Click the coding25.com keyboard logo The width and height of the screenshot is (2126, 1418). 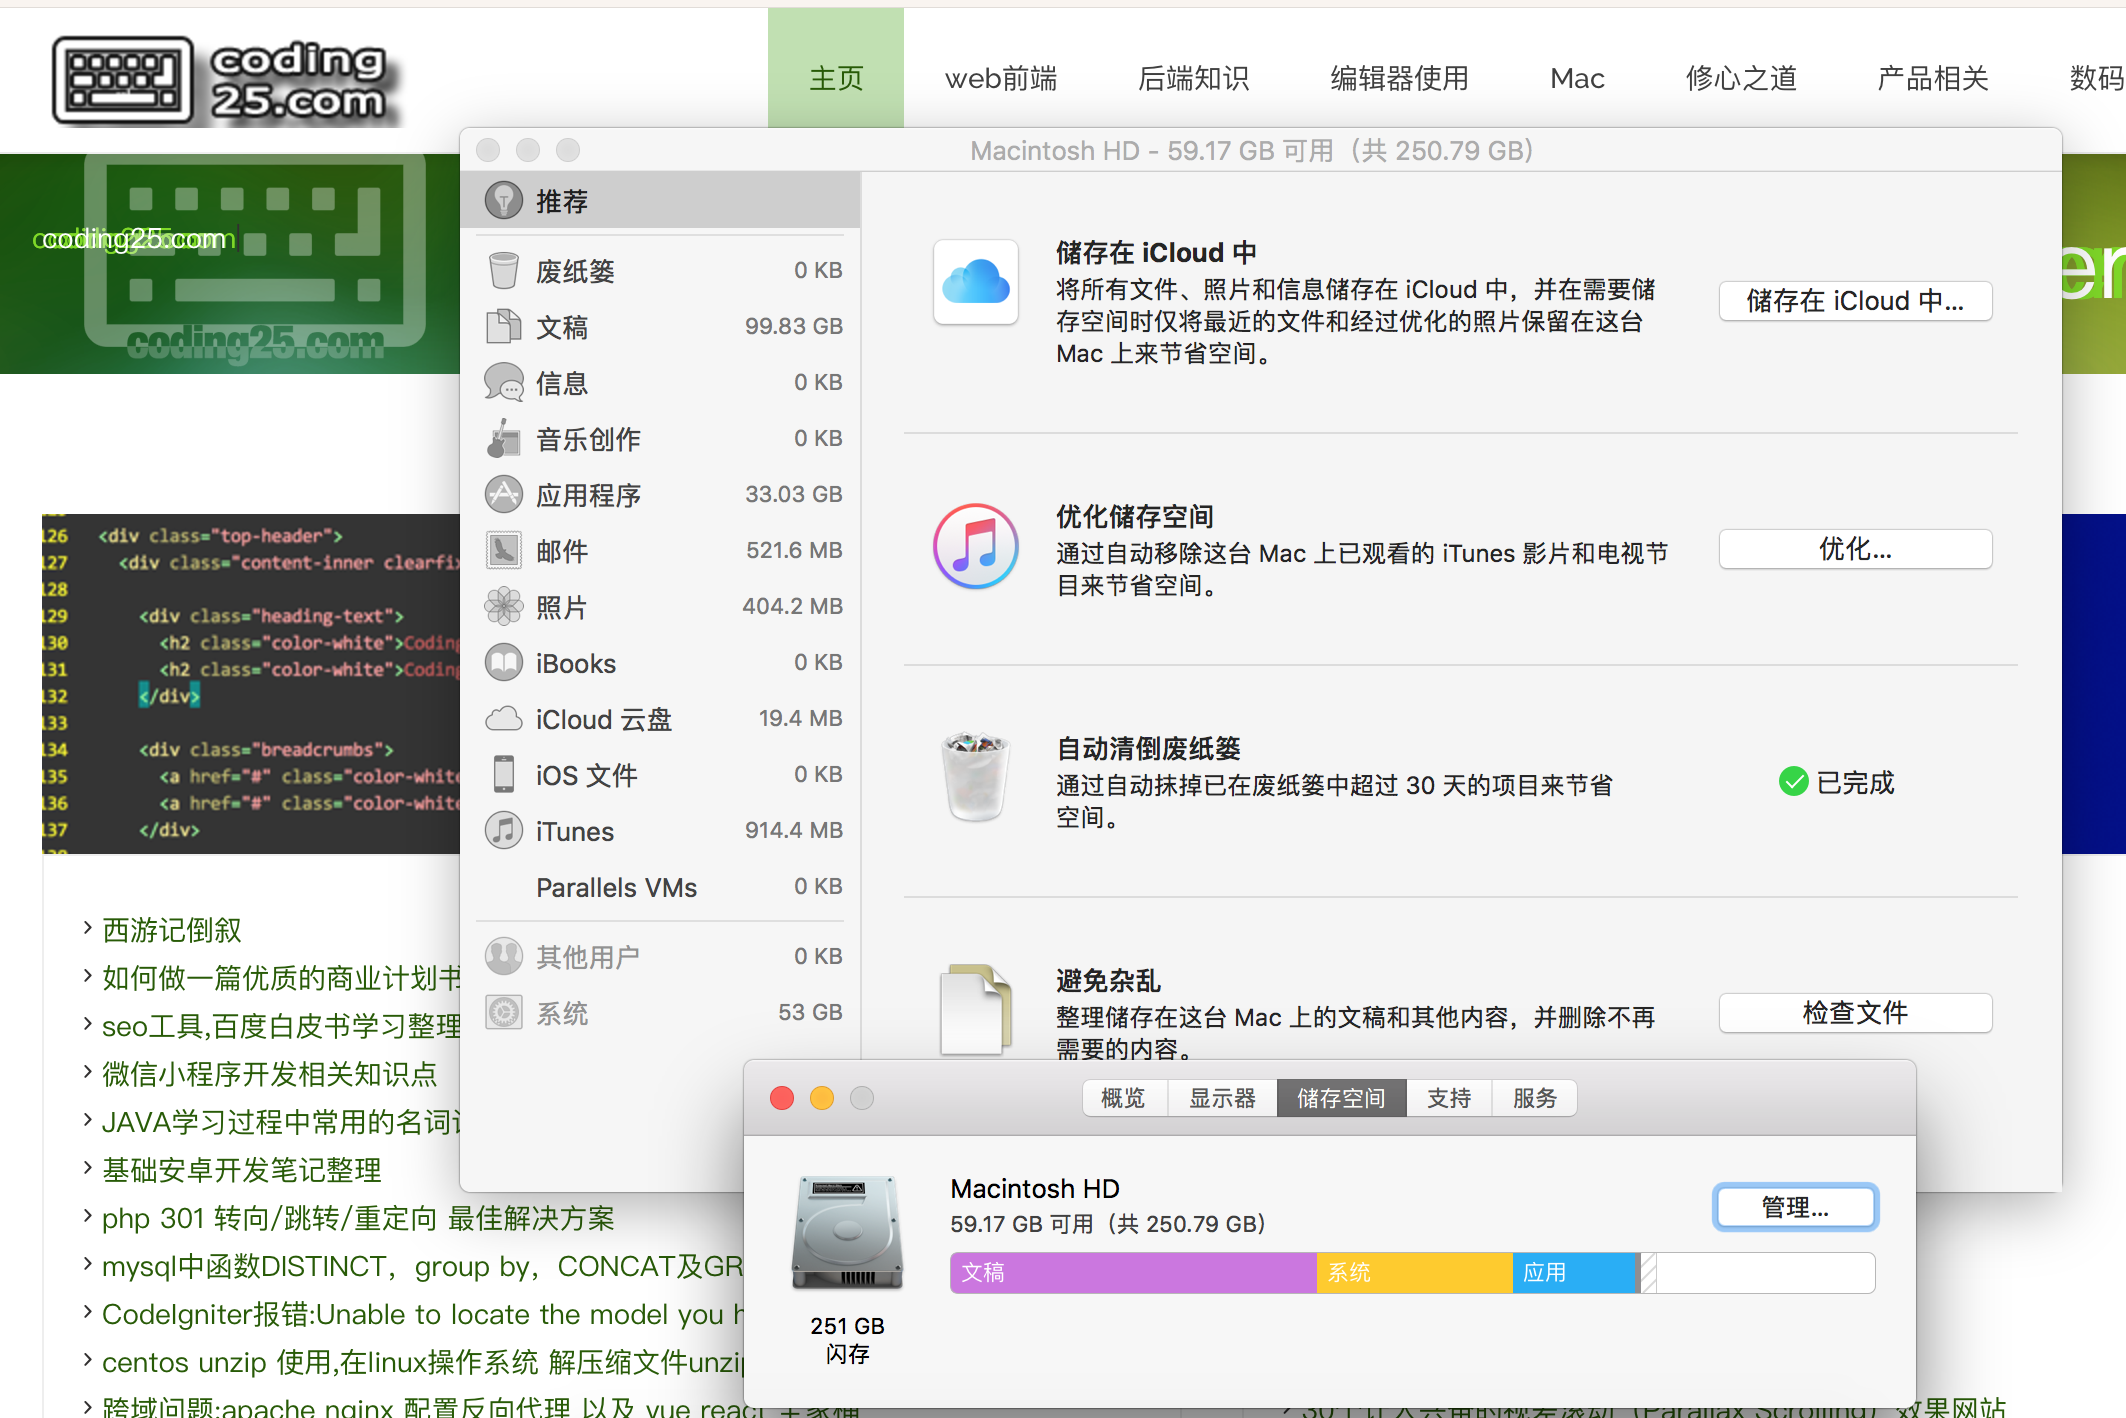(x=225, y=81)
